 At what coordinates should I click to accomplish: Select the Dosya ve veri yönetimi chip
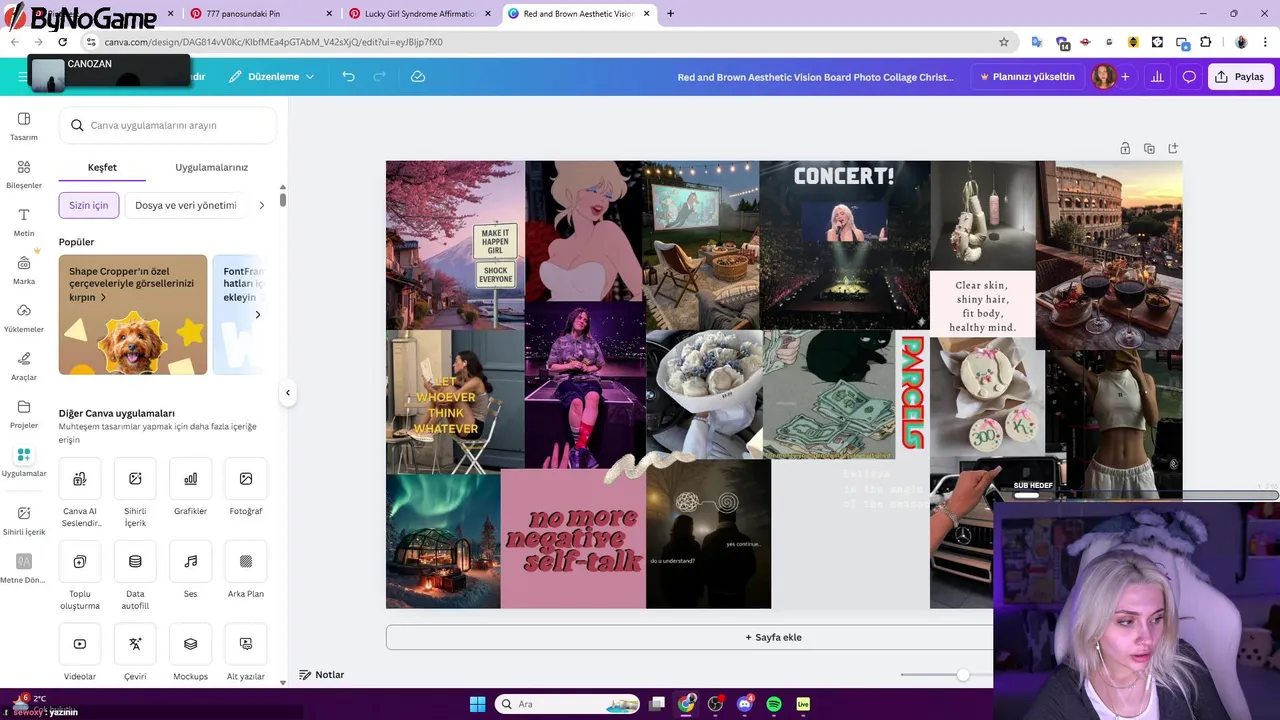pos(186,205)
